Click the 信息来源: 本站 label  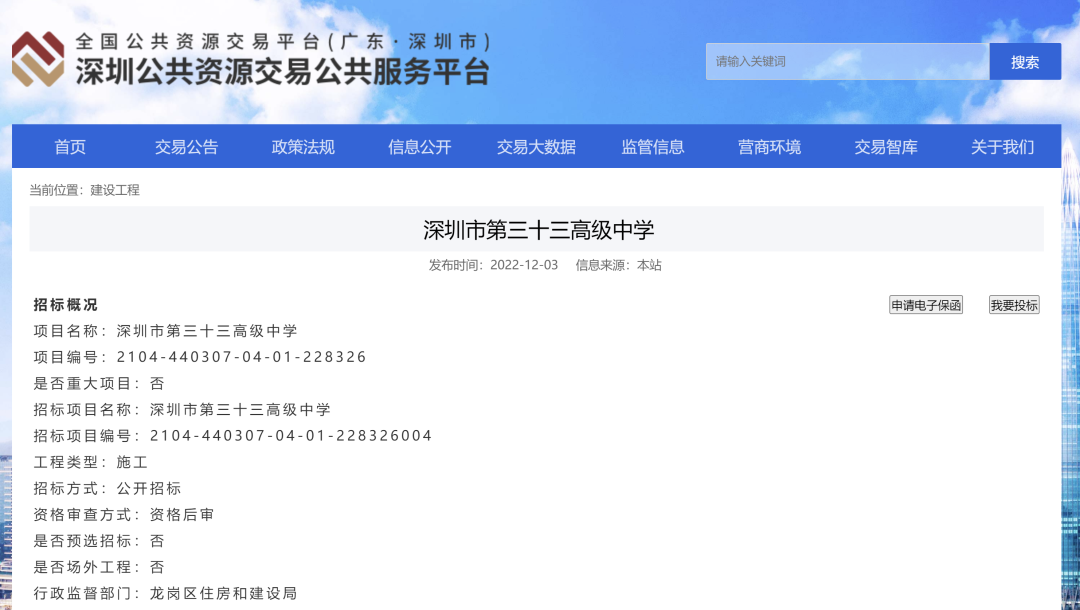[618, 265]
